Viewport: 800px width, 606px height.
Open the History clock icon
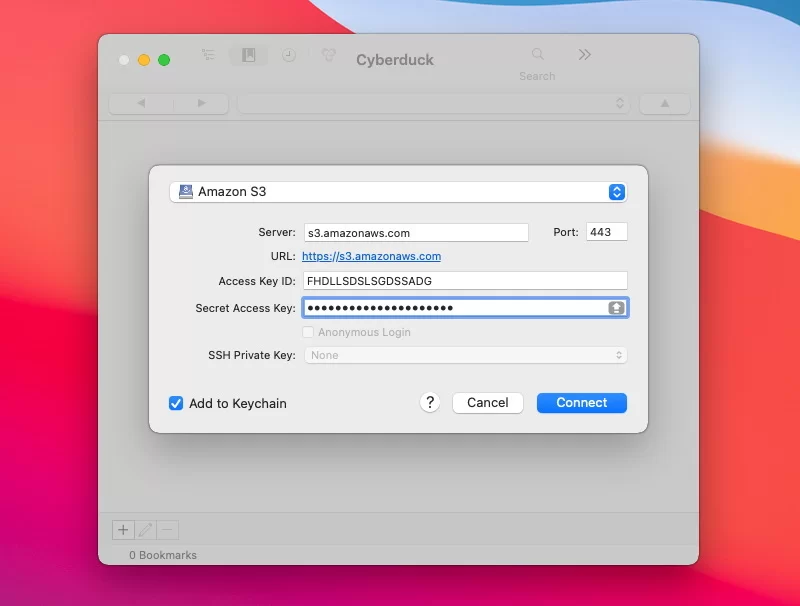(x=289, y=55)
